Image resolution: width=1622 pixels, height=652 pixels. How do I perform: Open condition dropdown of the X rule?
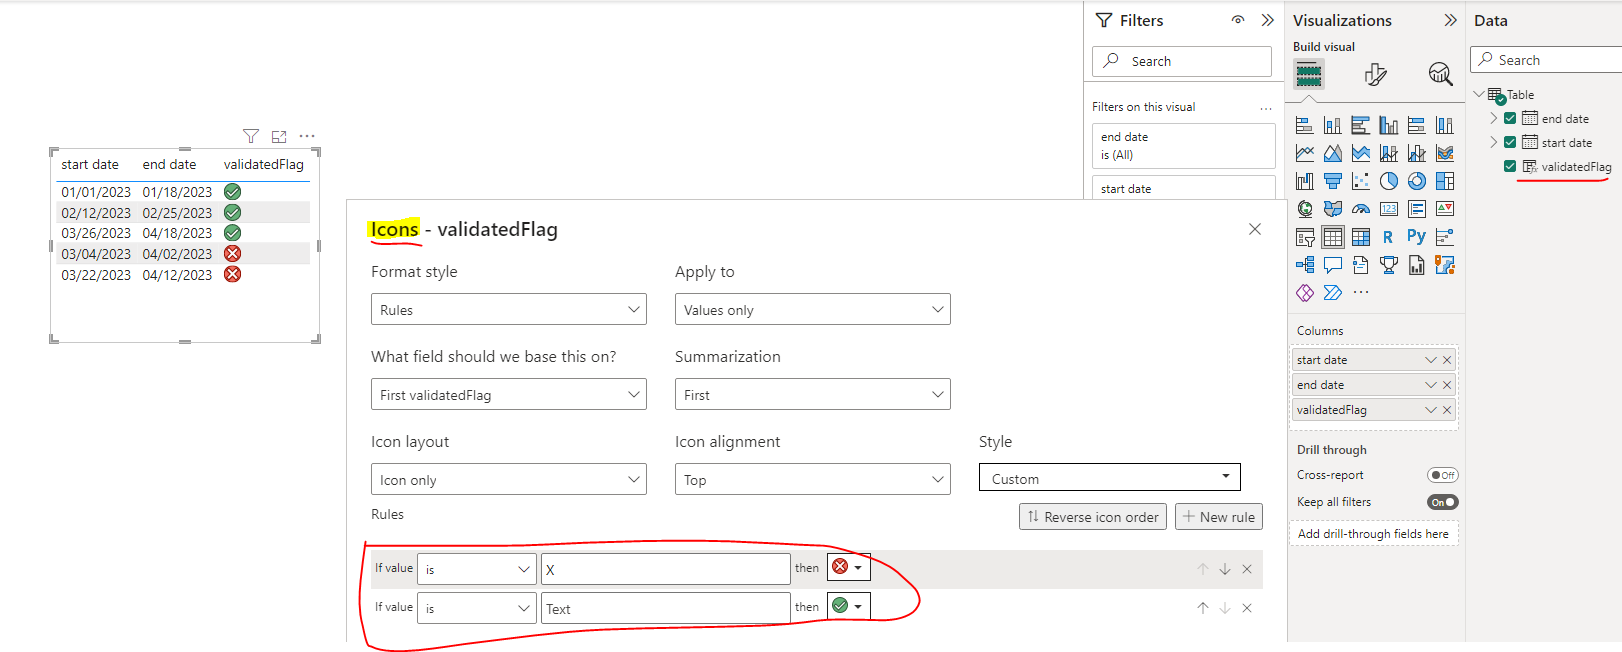tap(477, 569)
